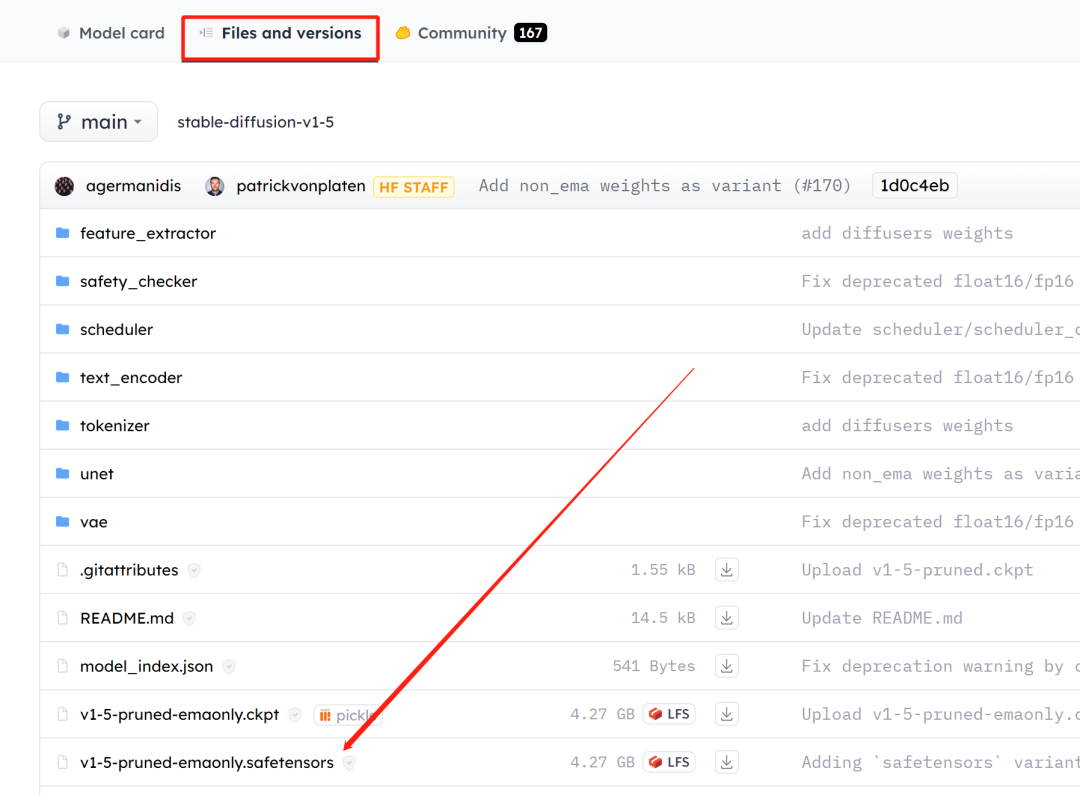Image resolution: width=1080 pixels, height=795 pixels.
Task: Click the text_encoder folder icon
Action: click(x=63, y=378)
